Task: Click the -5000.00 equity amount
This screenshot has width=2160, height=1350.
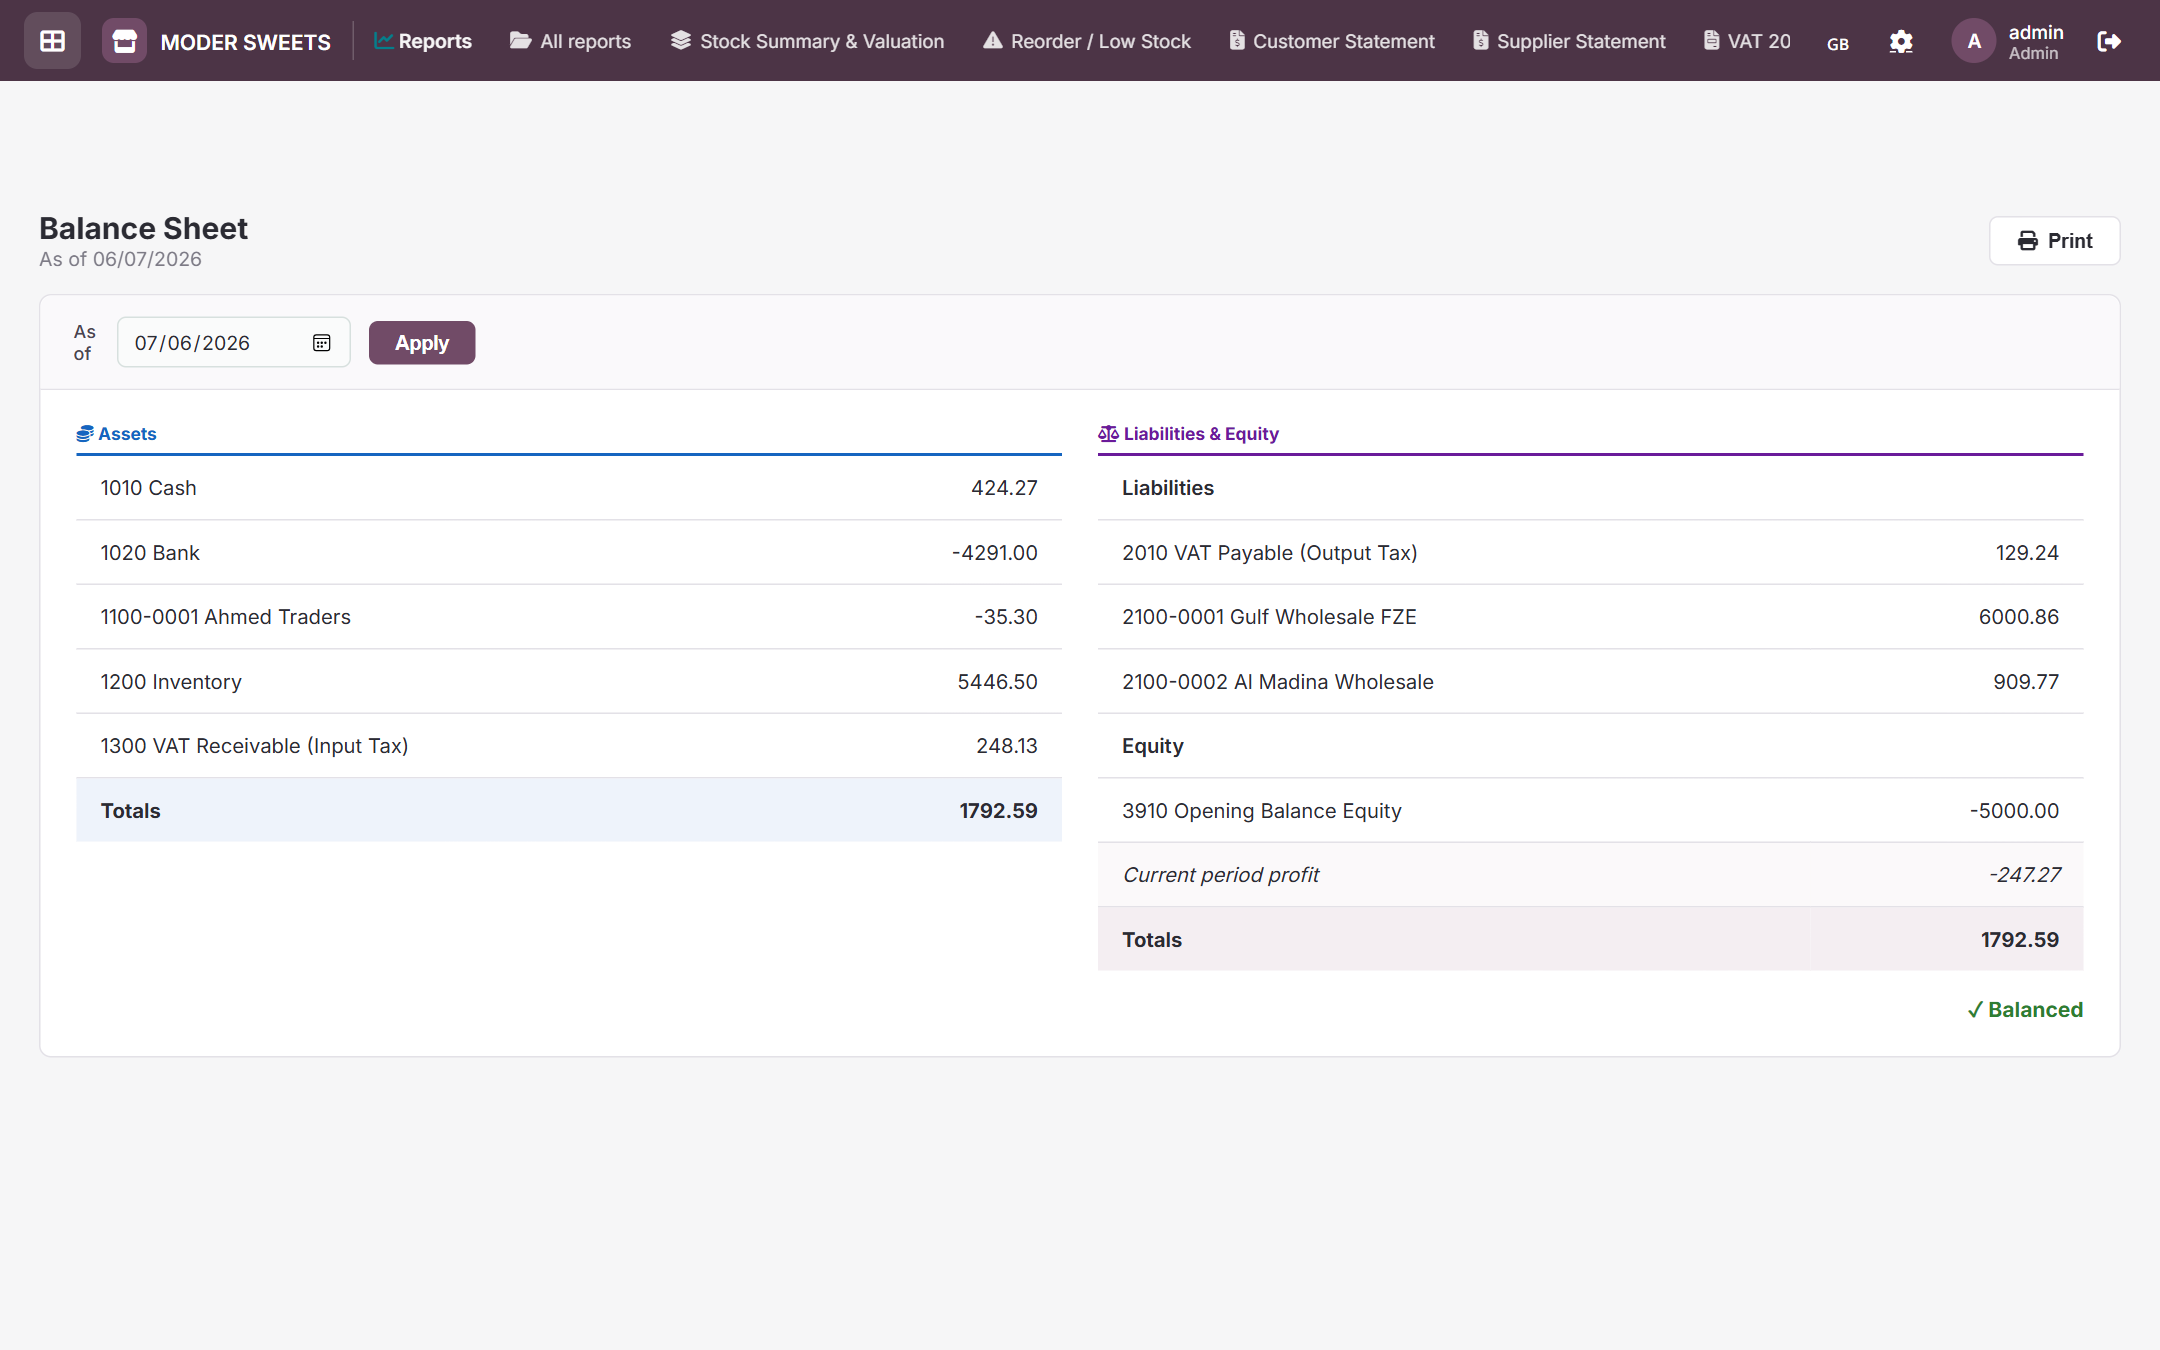Action: pos(2014,811)
